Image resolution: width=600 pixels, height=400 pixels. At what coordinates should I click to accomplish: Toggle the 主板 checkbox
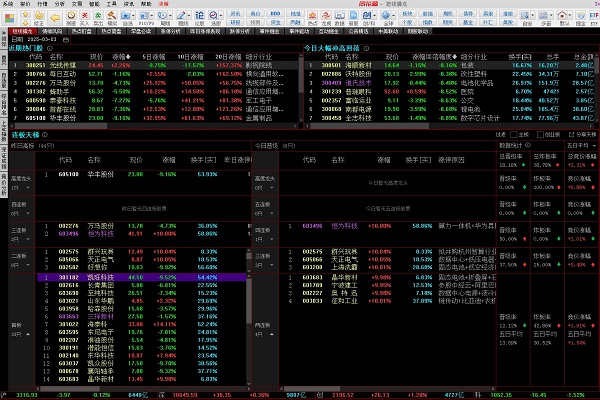[514, 133]
